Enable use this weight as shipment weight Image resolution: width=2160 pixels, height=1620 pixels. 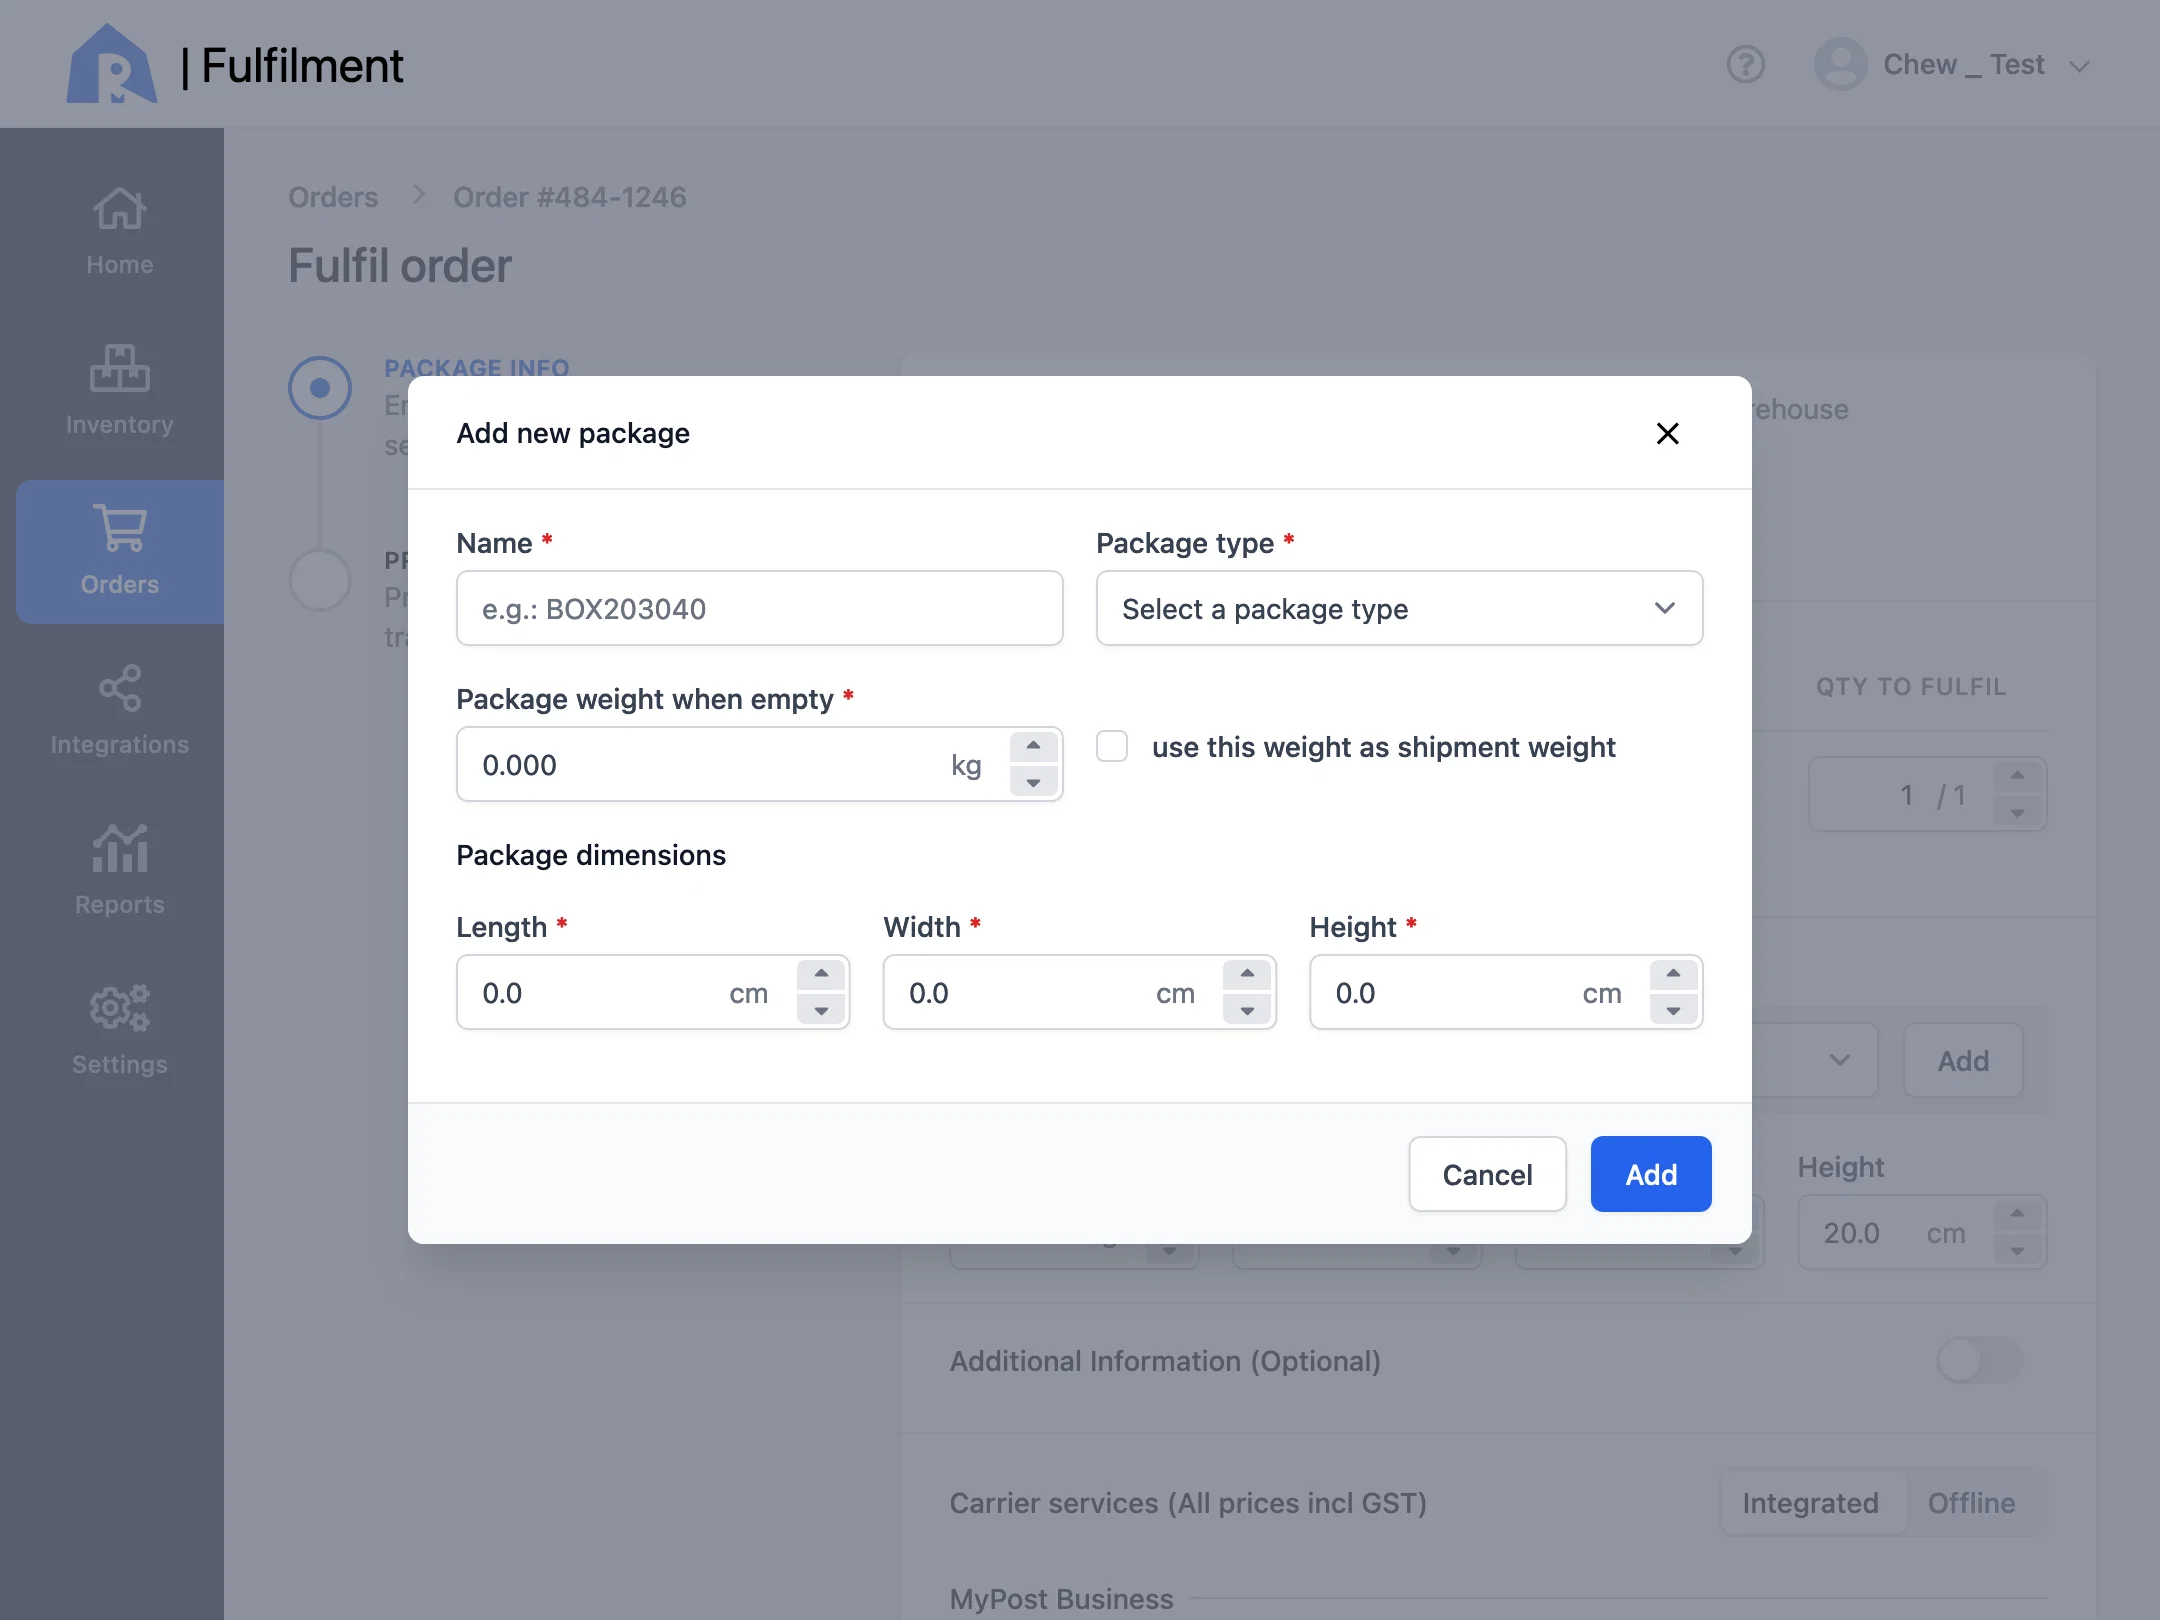1112,746
